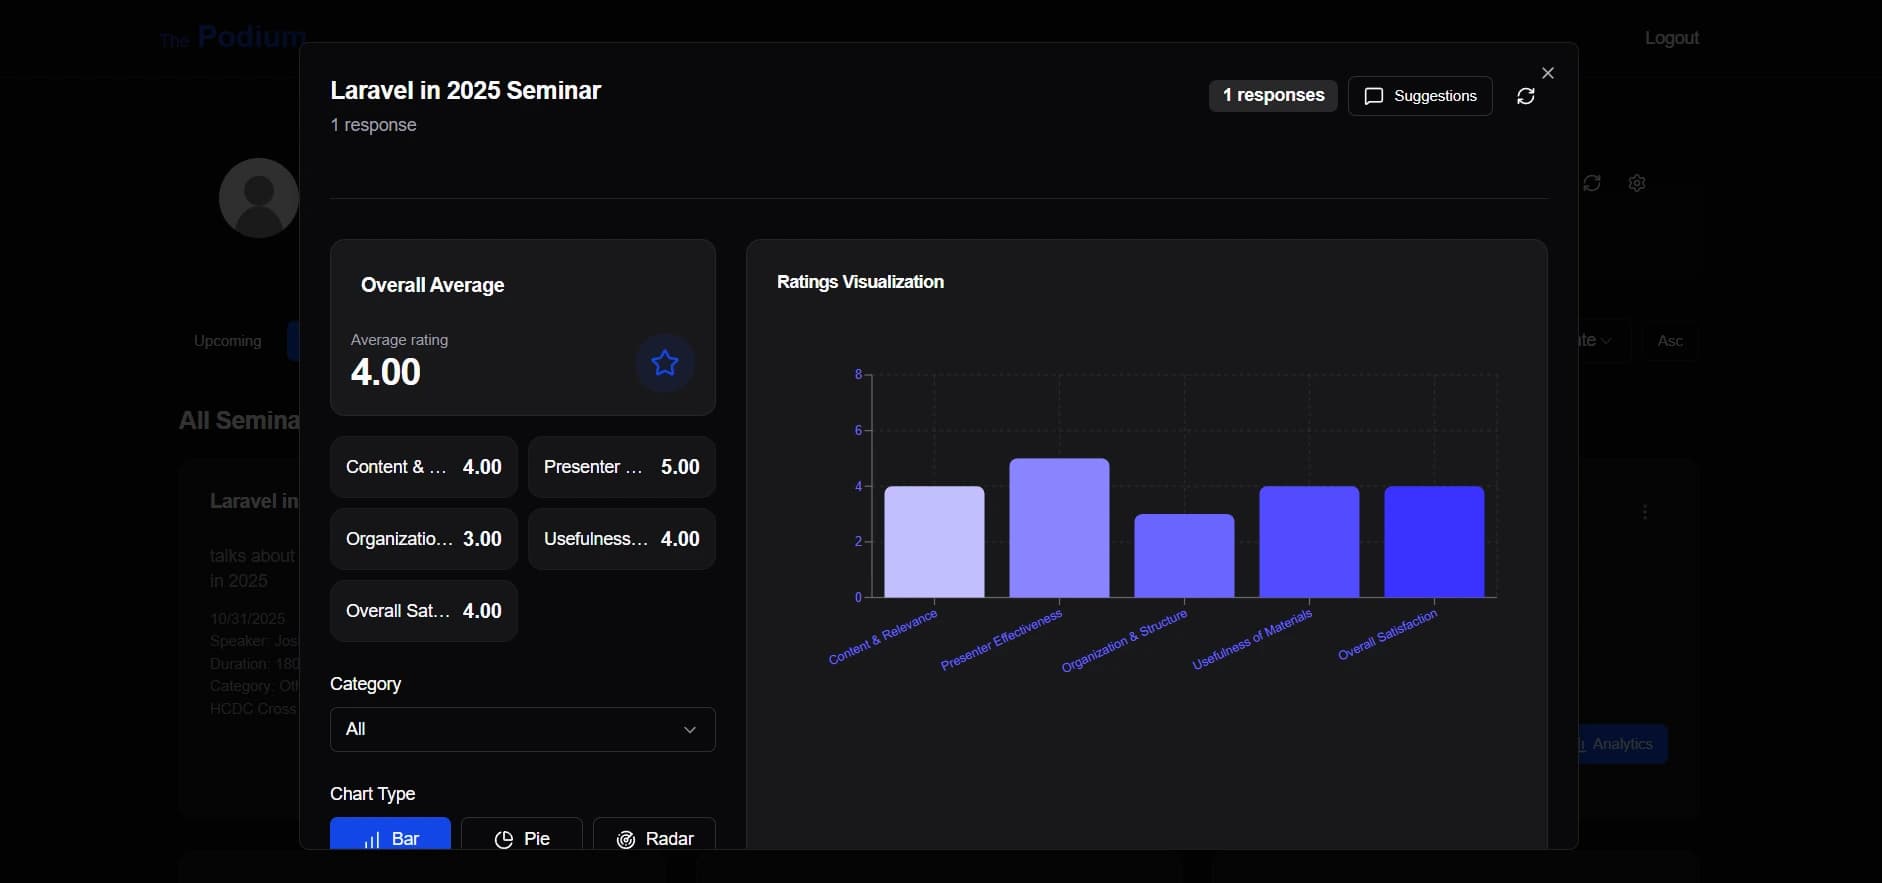Switch chart type to Radar
This screenshot has width=1882, height=883.
tap(654, 837)
